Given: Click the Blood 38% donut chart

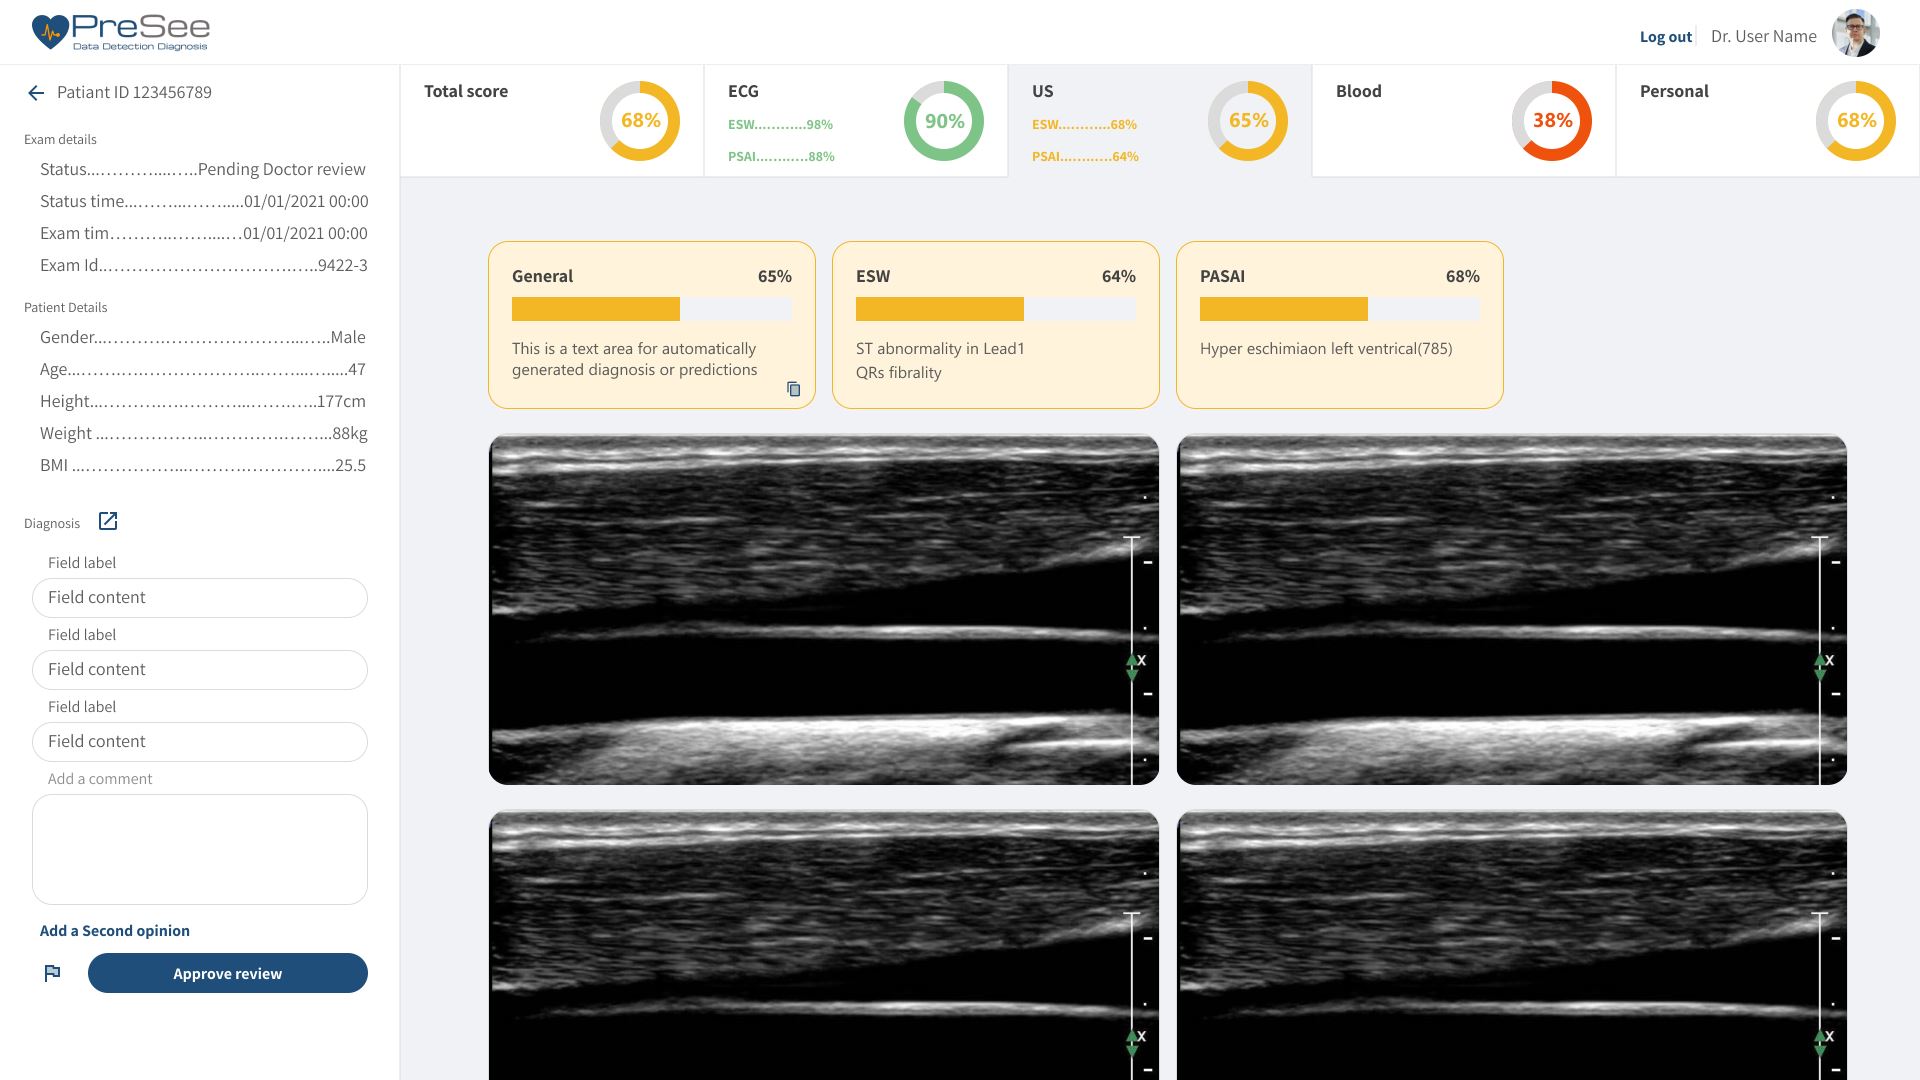Looking at the screenshot, I should pos(1552,121).
